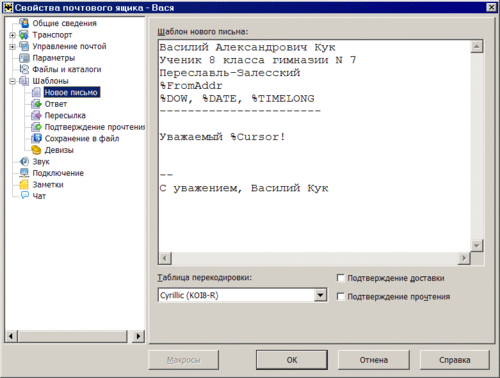
Task: Click the Макросы button
Action: pyautogui.click(x=184, y=360)
